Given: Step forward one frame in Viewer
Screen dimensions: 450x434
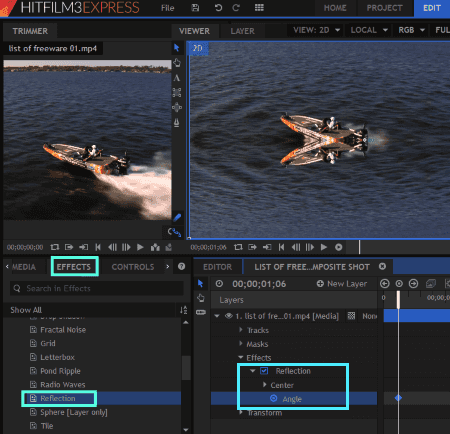Looking at the screenshot, I should pos(310,247).
